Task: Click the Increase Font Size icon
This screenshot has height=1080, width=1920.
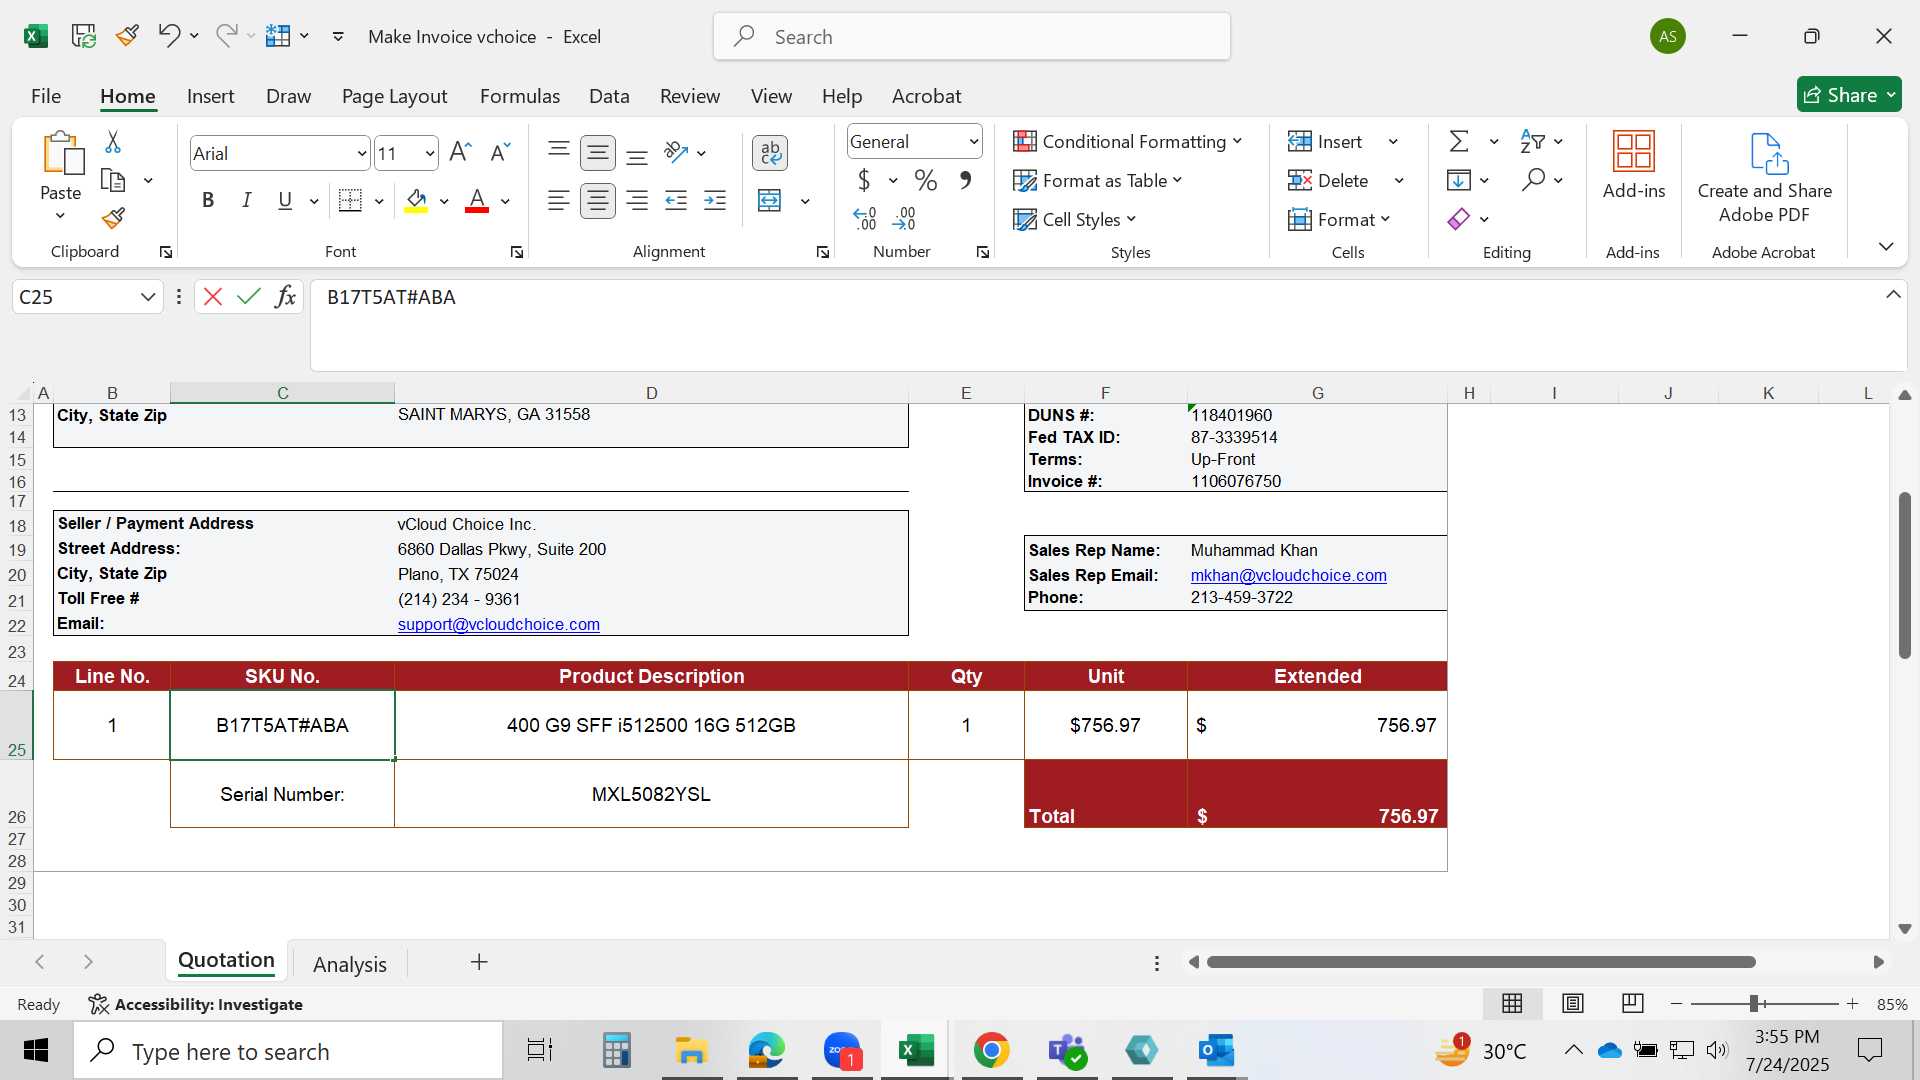Action: coord(460,152)
